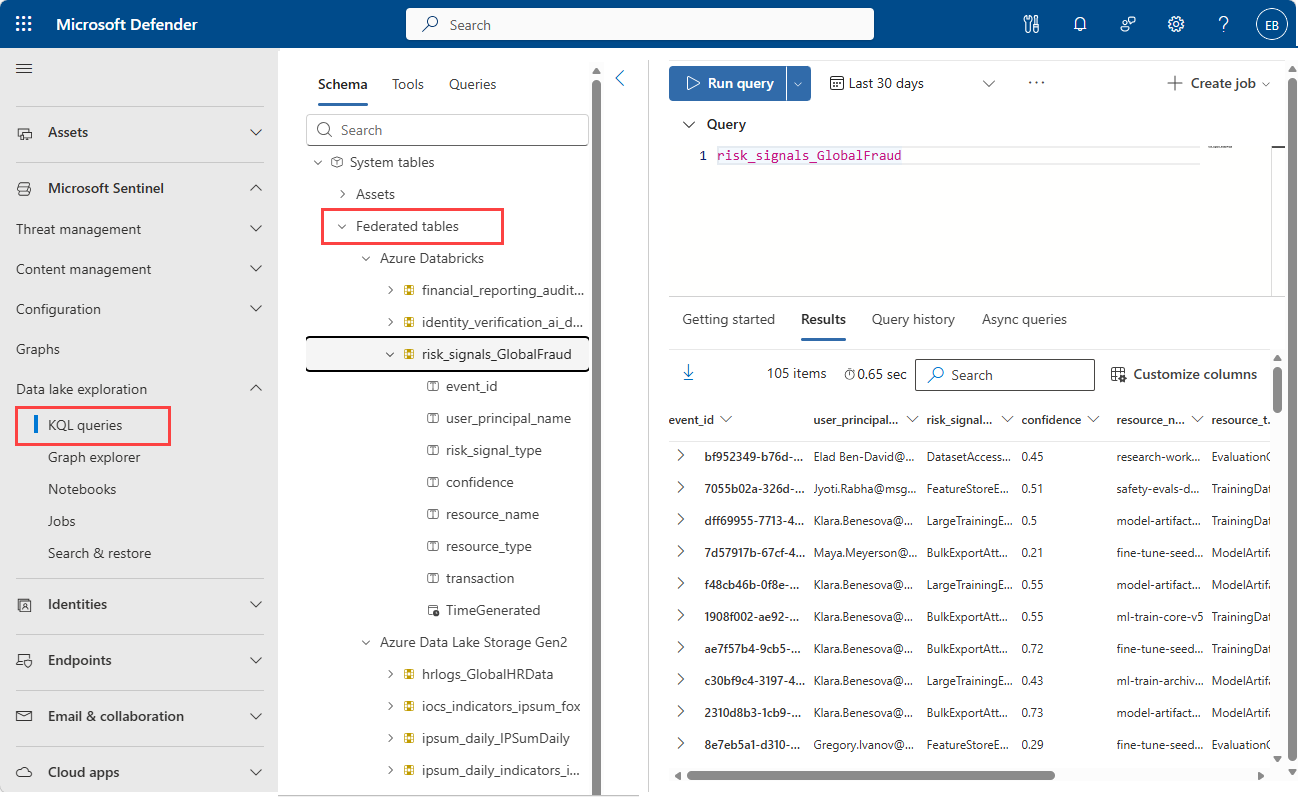This screenshot has height=797, width=1298.
Task: Open Jobs under Data lake exploration
Action: coord(62,521)
